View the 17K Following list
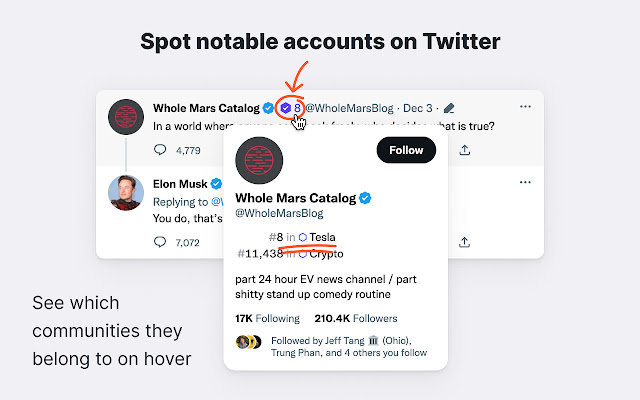 pos(267,318)
